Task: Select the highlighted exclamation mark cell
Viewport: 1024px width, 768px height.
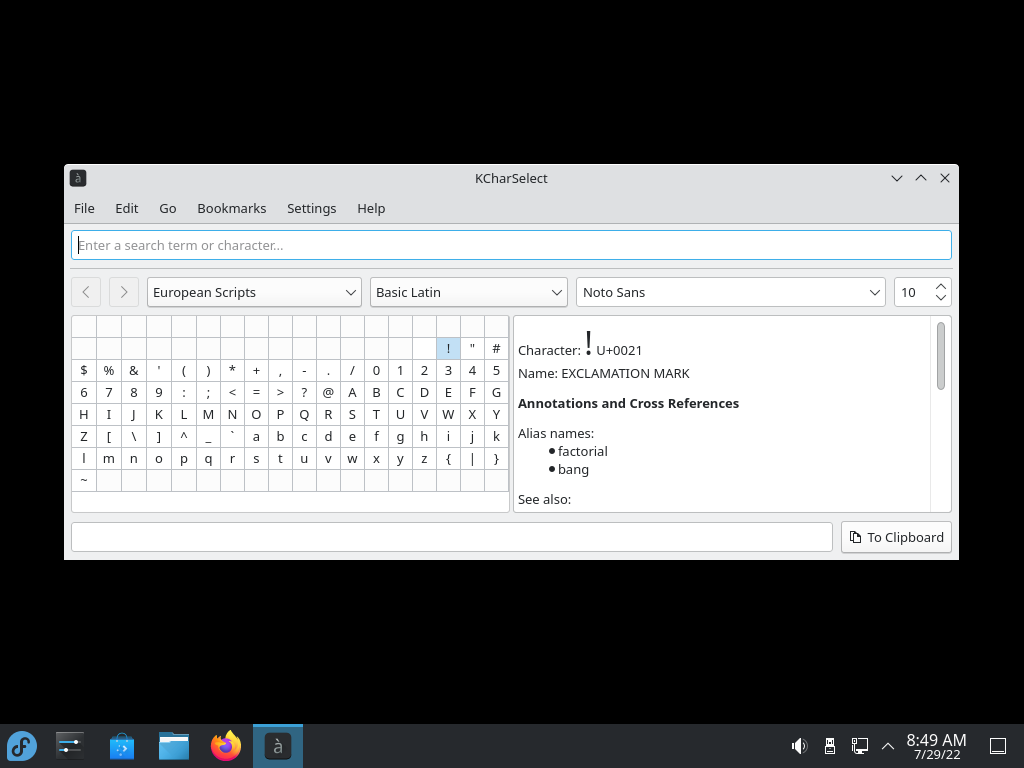Action: [x=448, y=349]
